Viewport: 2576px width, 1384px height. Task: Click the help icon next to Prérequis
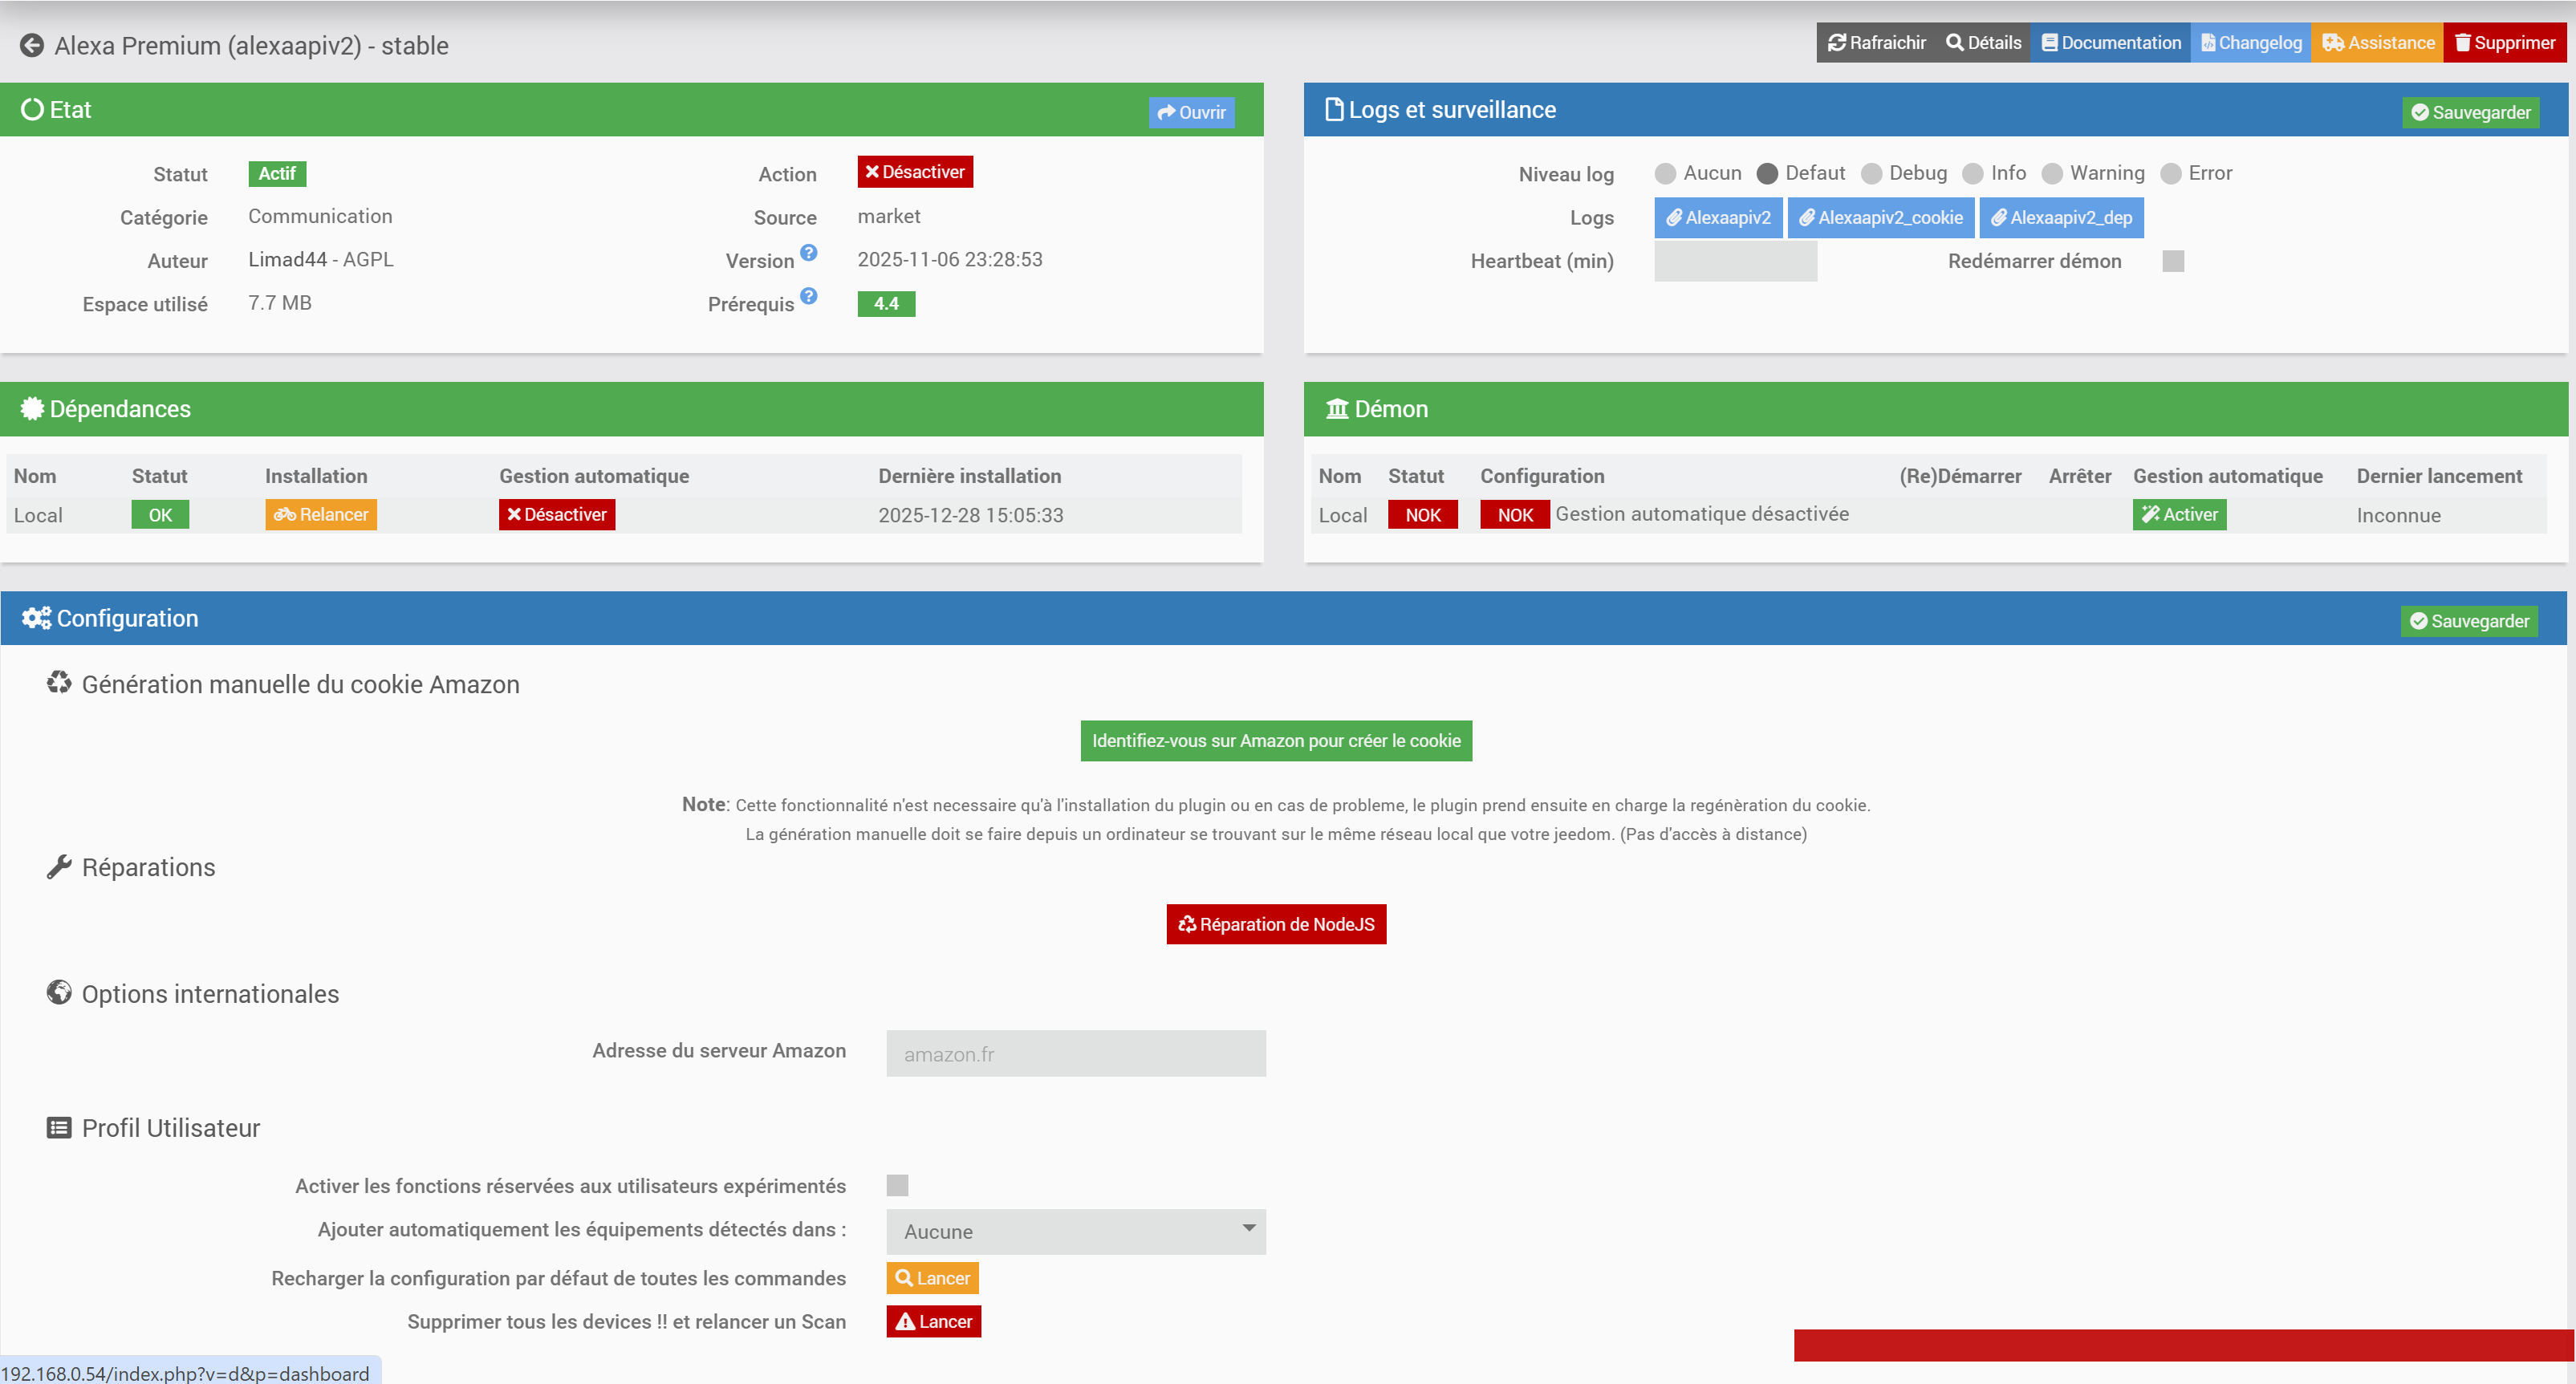809,296
